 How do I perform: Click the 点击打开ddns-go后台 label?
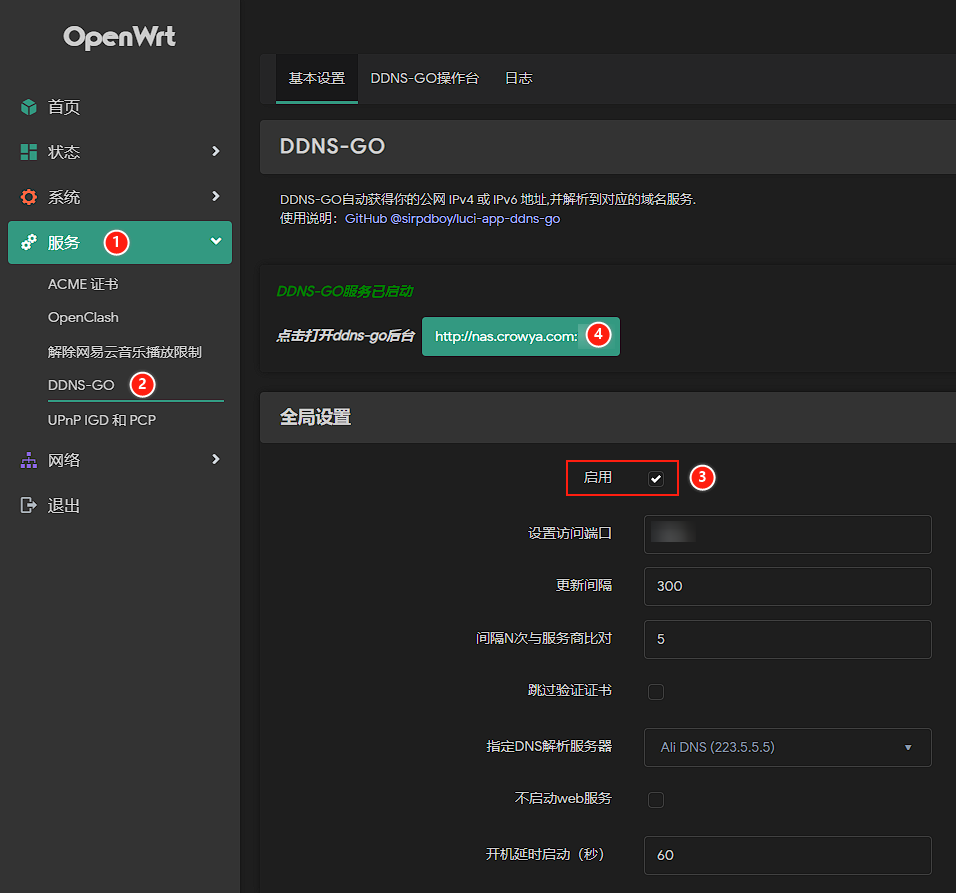(x=345, y=336)
